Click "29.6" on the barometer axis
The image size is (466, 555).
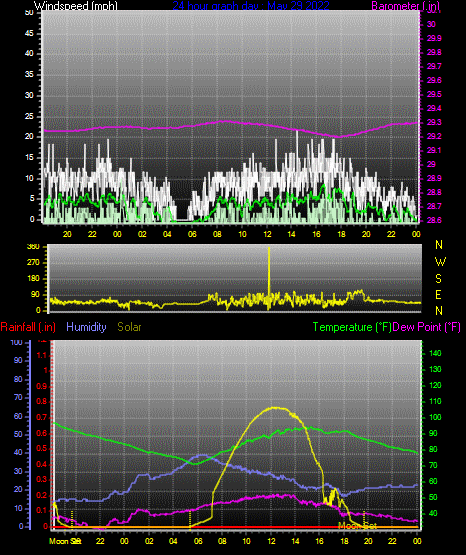[434, 80]
